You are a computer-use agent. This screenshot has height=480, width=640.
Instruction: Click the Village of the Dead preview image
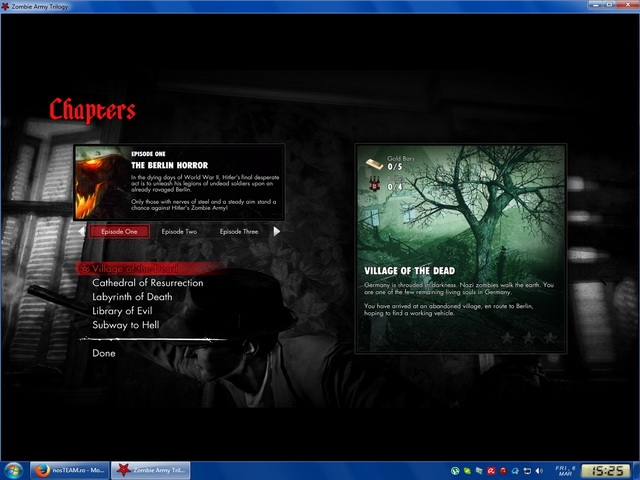pos(461,248)
